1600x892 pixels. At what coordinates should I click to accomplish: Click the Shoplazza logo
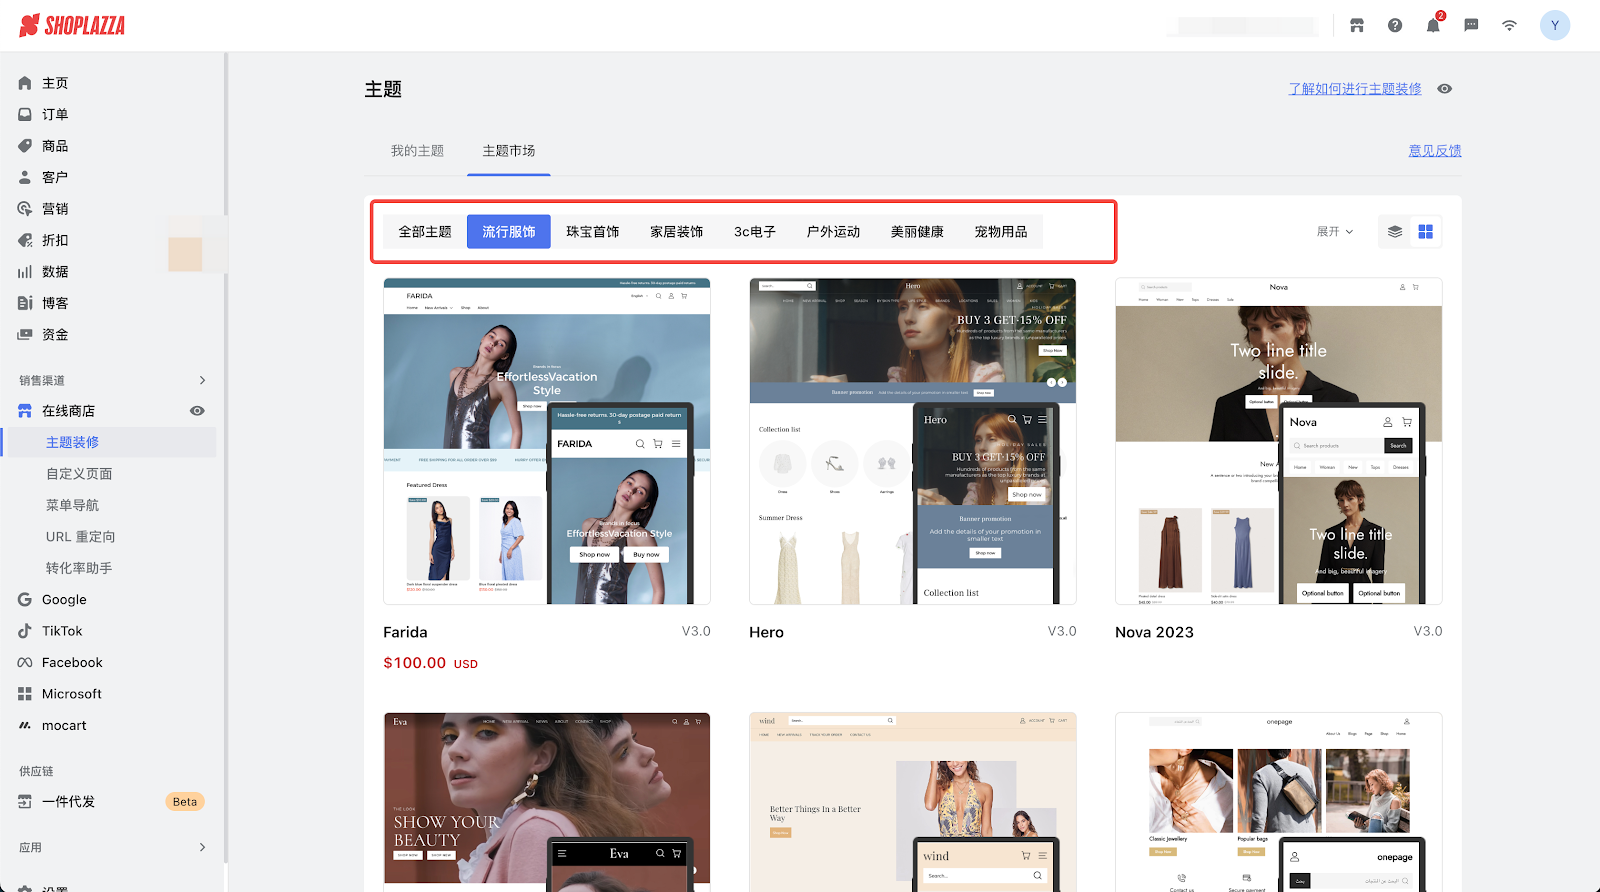click(x=72, y=26)
